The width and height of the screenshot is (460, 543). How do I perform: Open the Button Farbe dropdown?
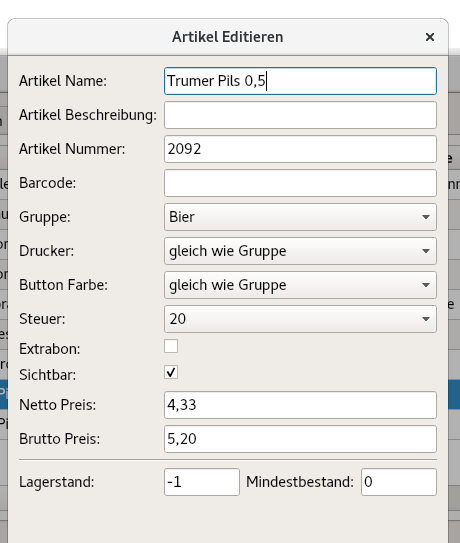pos(300,285)
